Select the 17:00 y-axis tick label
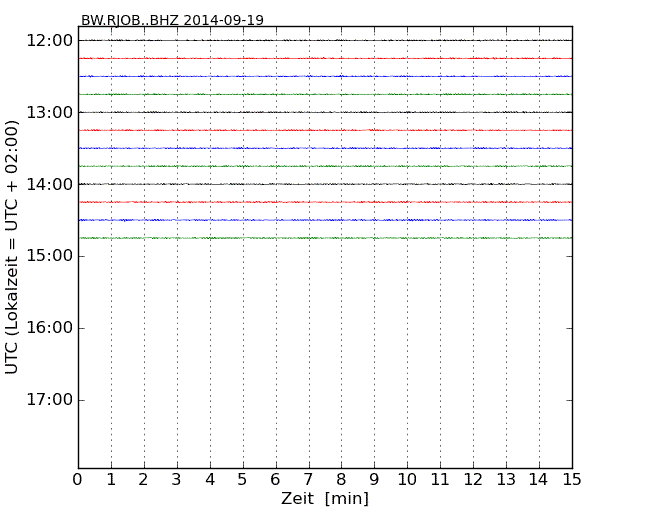This screenshot has height=520, width=650. click(50, 400)
